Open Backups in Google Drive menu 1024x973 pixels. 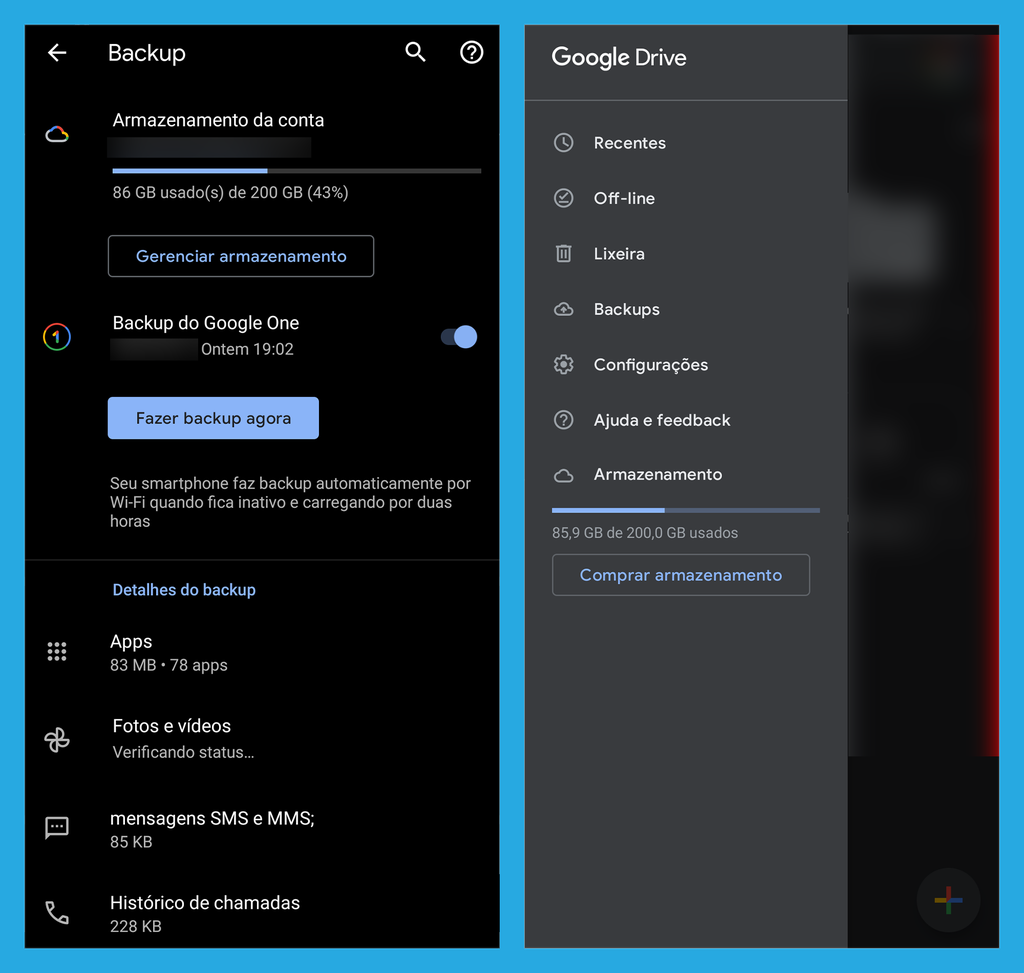tap(686, 309)
